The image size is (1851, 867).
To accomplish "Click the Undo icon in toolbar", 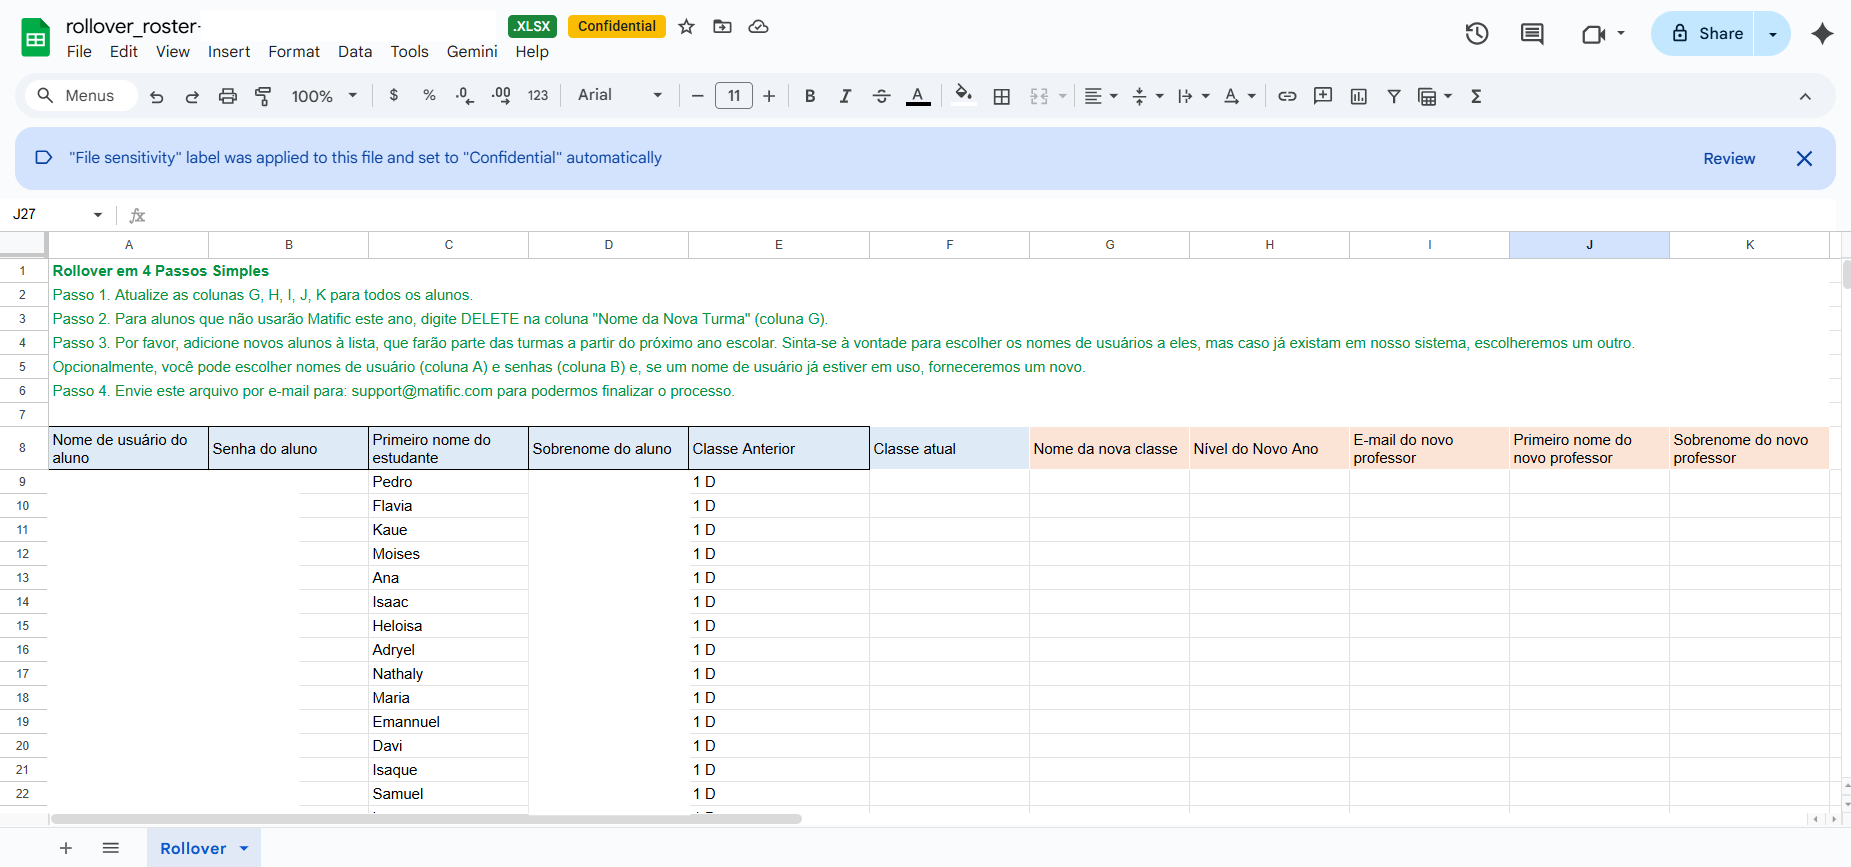I will pyautogui.click(x=156, y=96).
